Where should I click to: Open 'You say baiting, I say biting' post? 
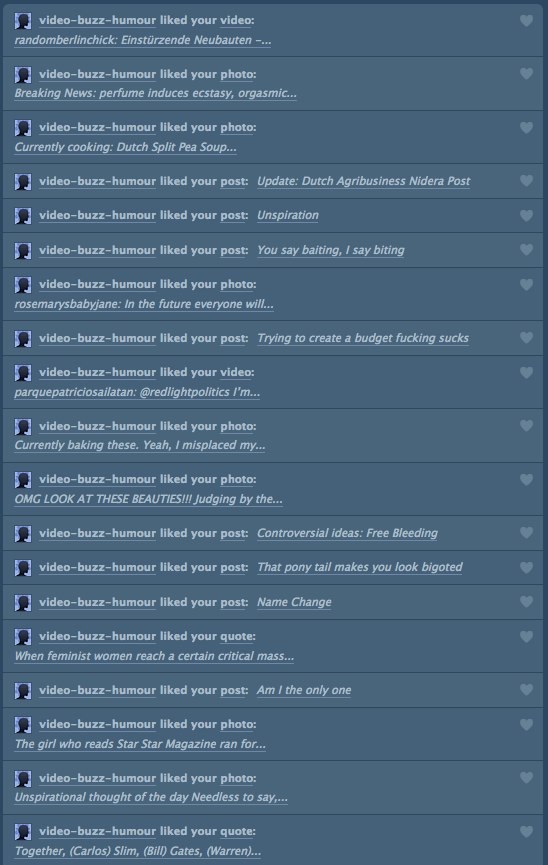331,250
